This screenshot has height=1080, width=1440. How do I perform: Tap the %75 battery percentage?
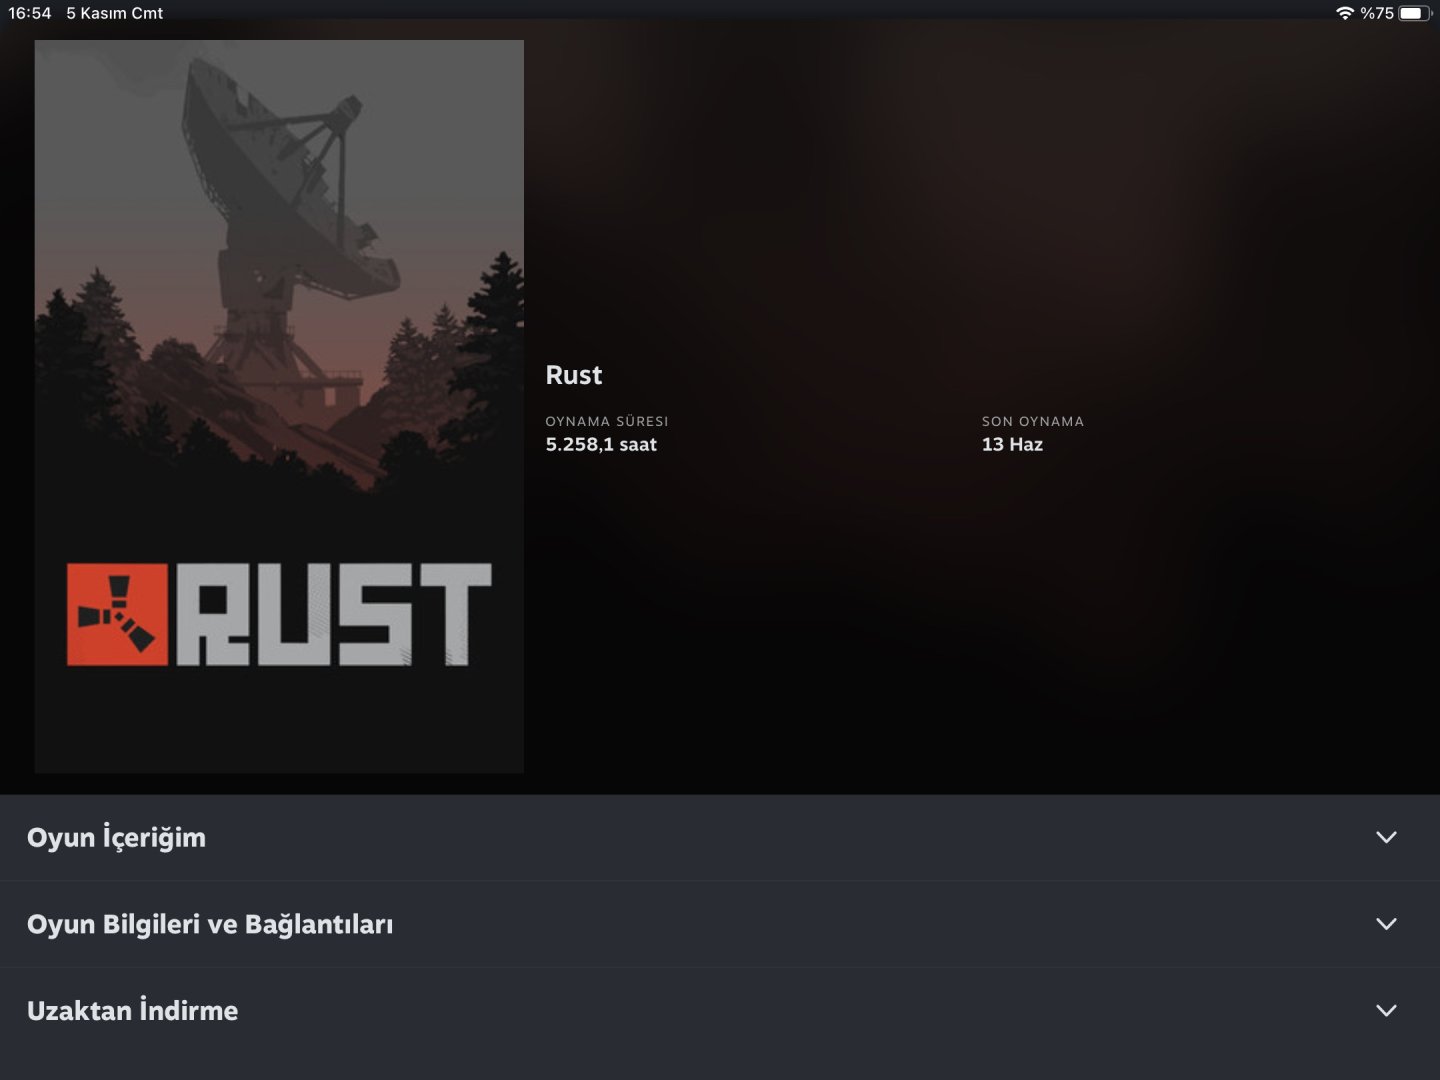pos(1377,13)
